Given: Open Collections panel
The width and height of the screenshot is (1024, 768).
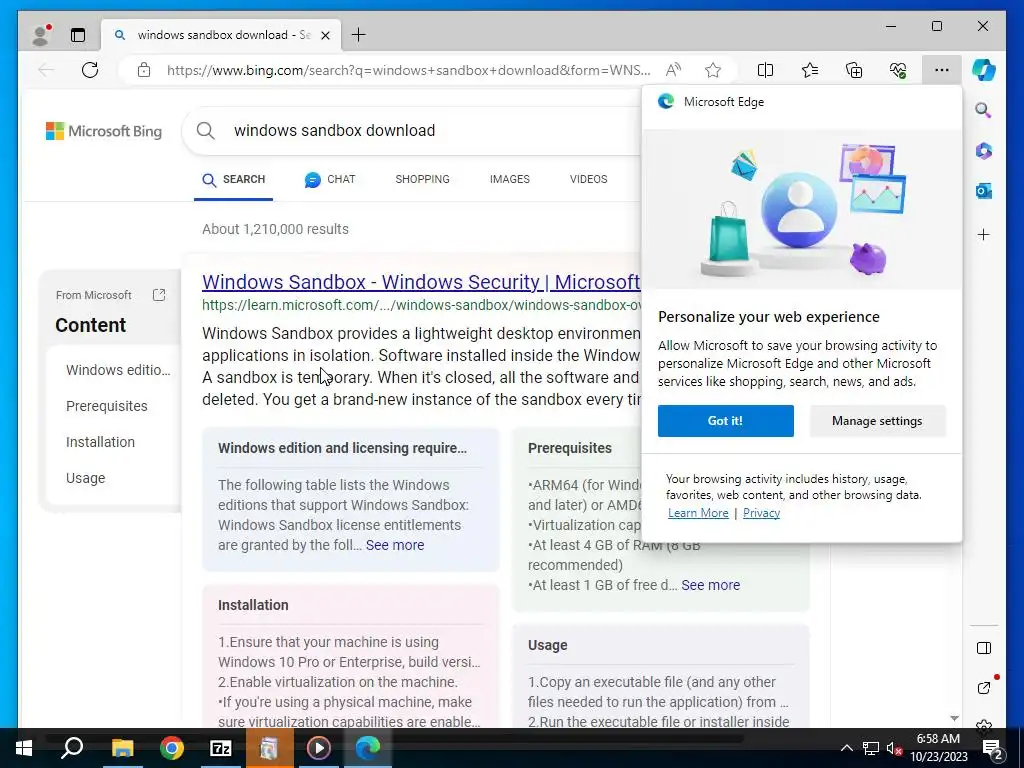Looking at the screenshot, I should click(x=854, y=70).
